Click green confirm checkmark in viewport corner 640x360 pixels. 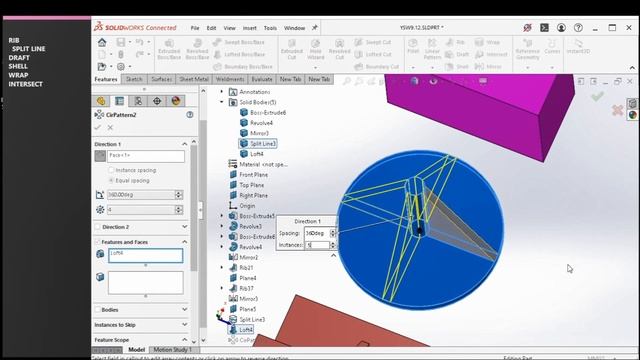[598, 96]
